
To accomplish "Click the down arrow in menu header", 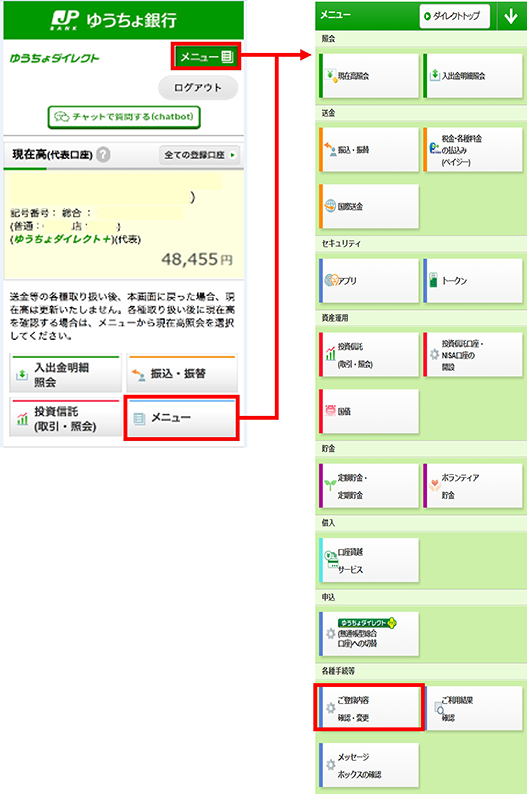I will tap(511, 16).
